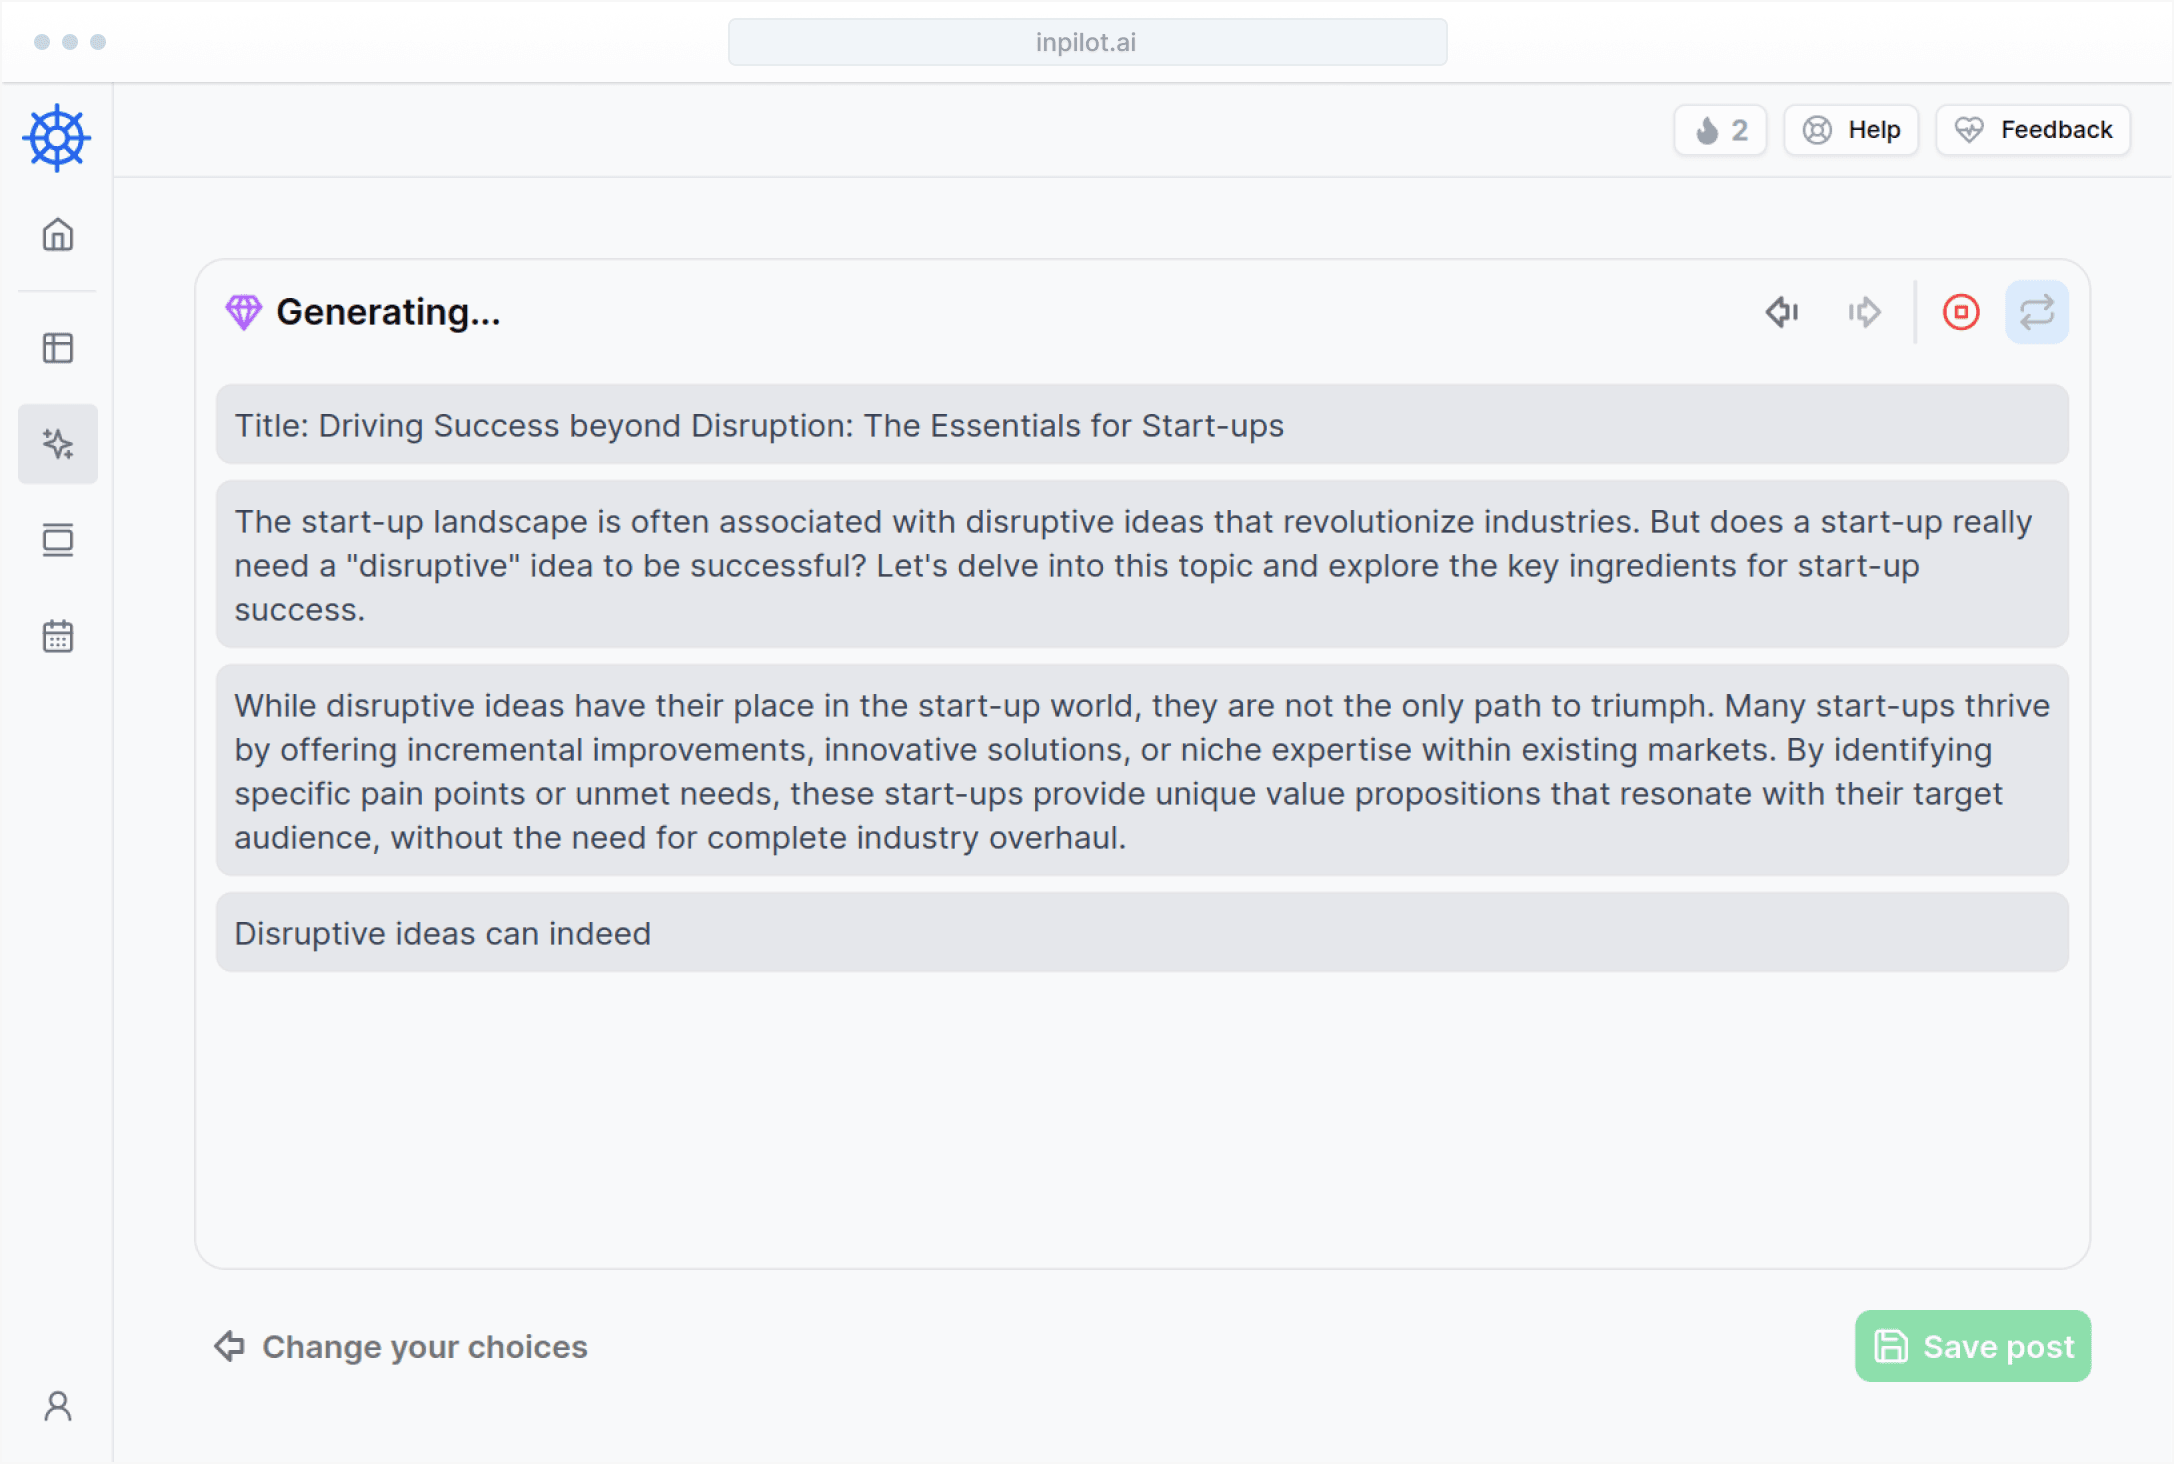Click the Table or Grid icon
2174x1464 pixels.
click(x=59, y=346)
